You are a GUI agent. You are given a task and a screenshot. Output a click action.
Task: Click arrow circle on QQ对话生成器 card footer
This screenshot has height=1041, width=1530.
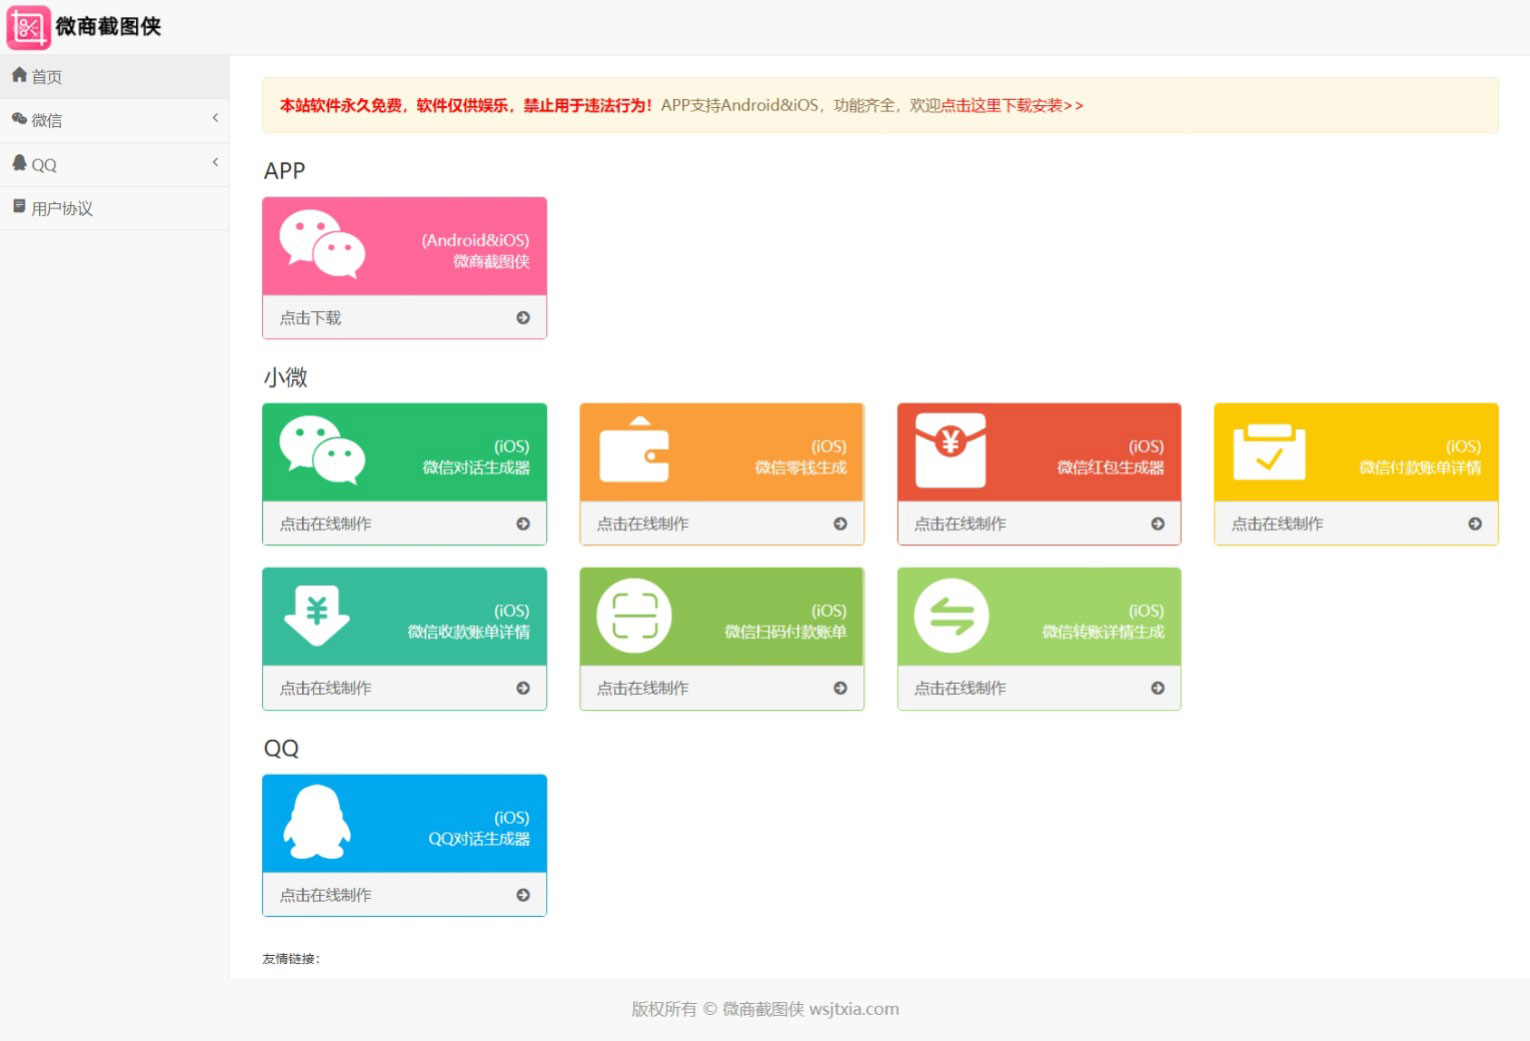click(x=523, y=895)
